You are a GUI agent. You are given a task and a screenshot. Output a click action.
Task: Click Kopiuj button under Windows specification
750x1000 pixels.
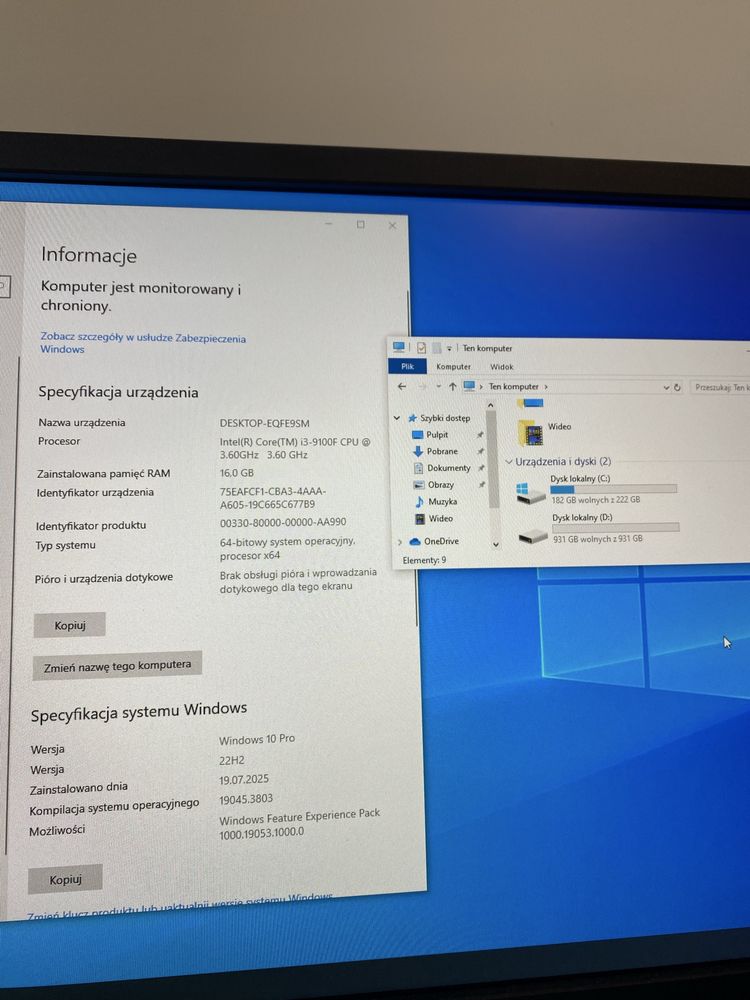[65, 880]
